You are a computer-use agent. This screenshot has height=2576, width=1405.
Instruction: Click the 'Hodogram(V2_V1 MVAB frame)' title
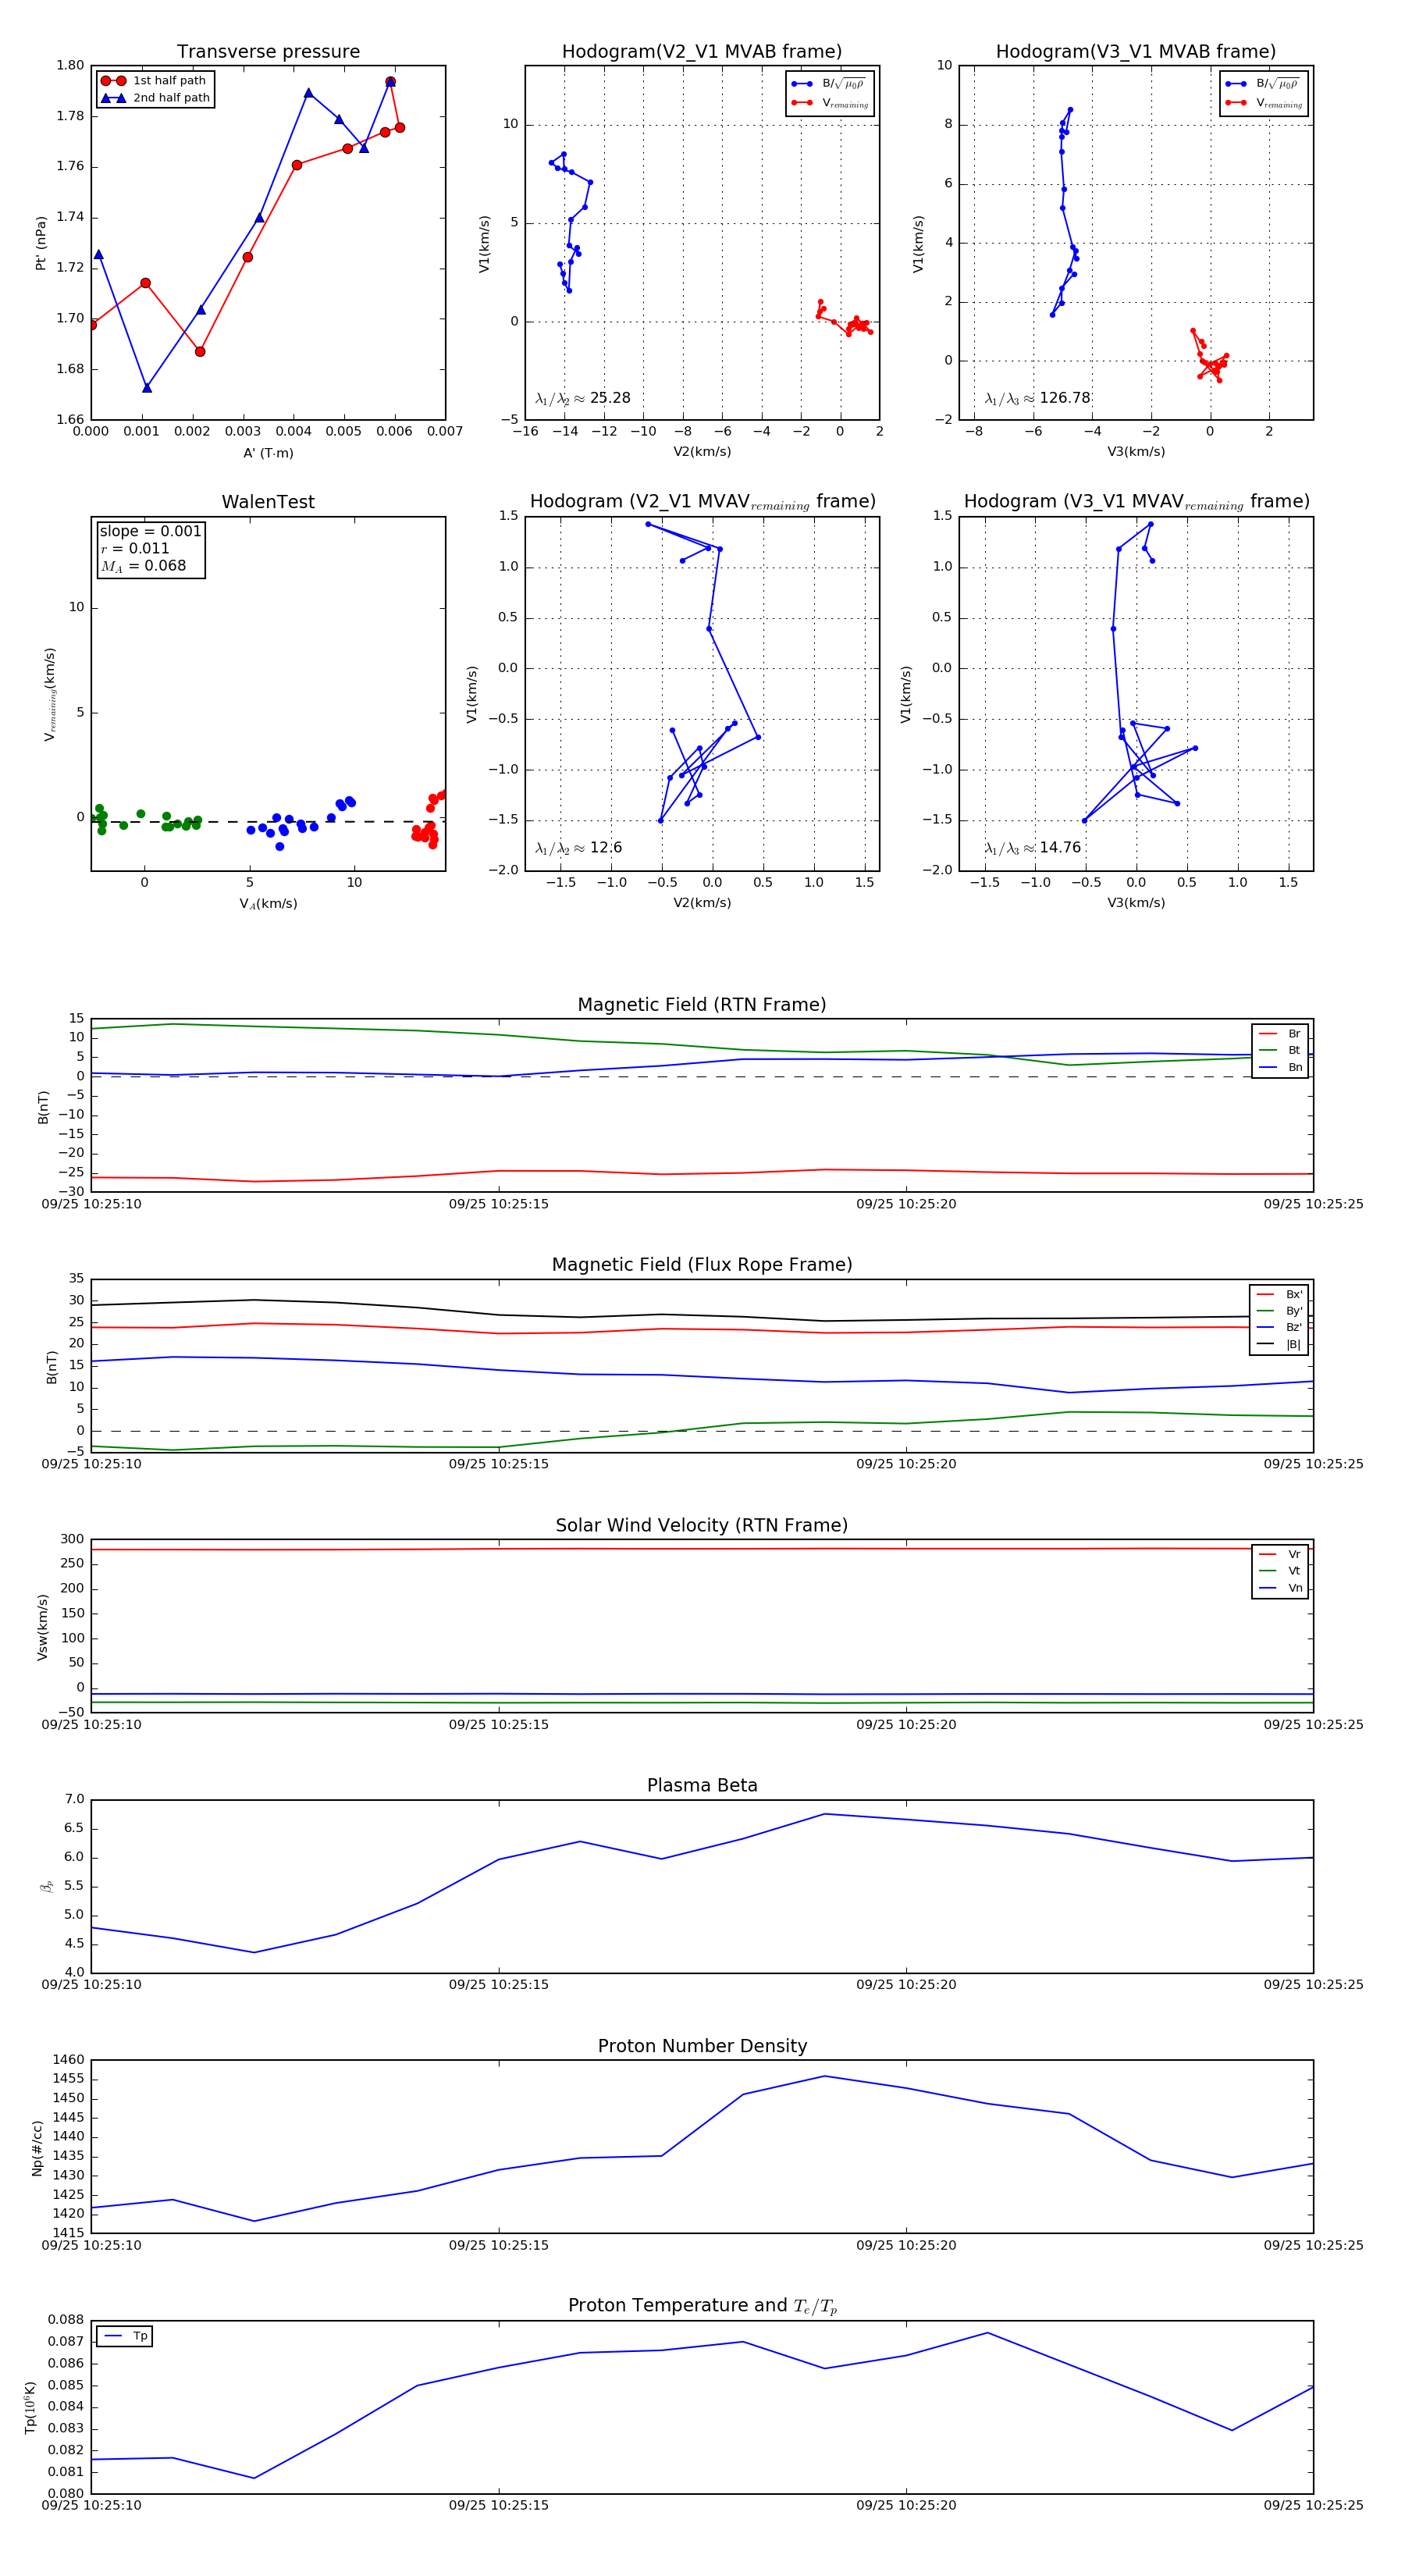(702, 52)
